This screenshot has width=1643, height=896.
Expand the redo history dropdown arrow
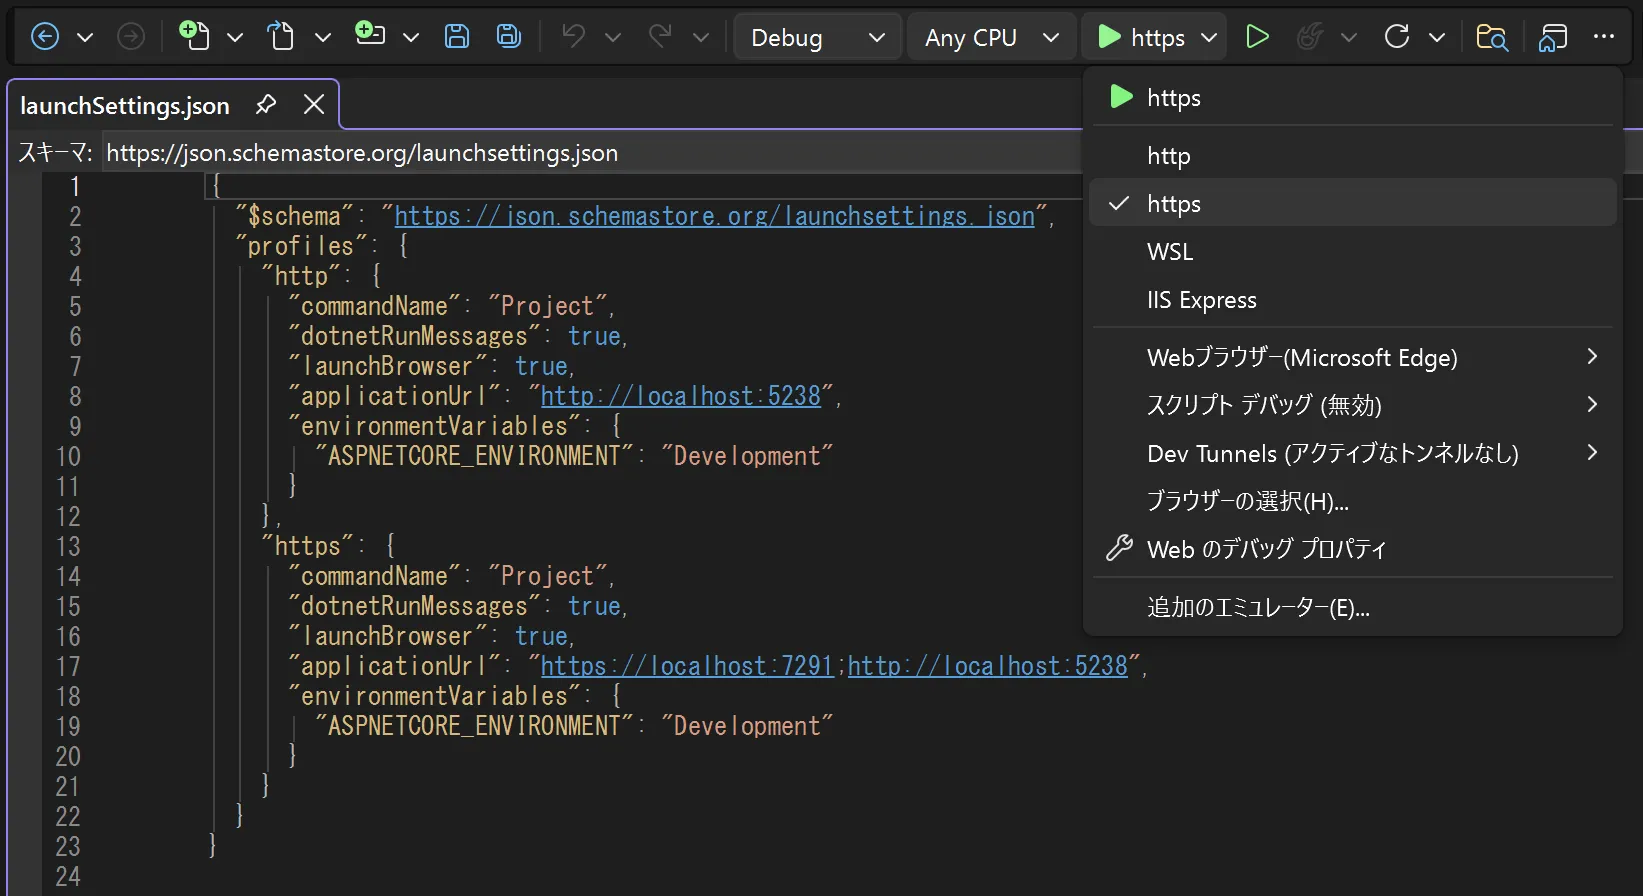701,38
